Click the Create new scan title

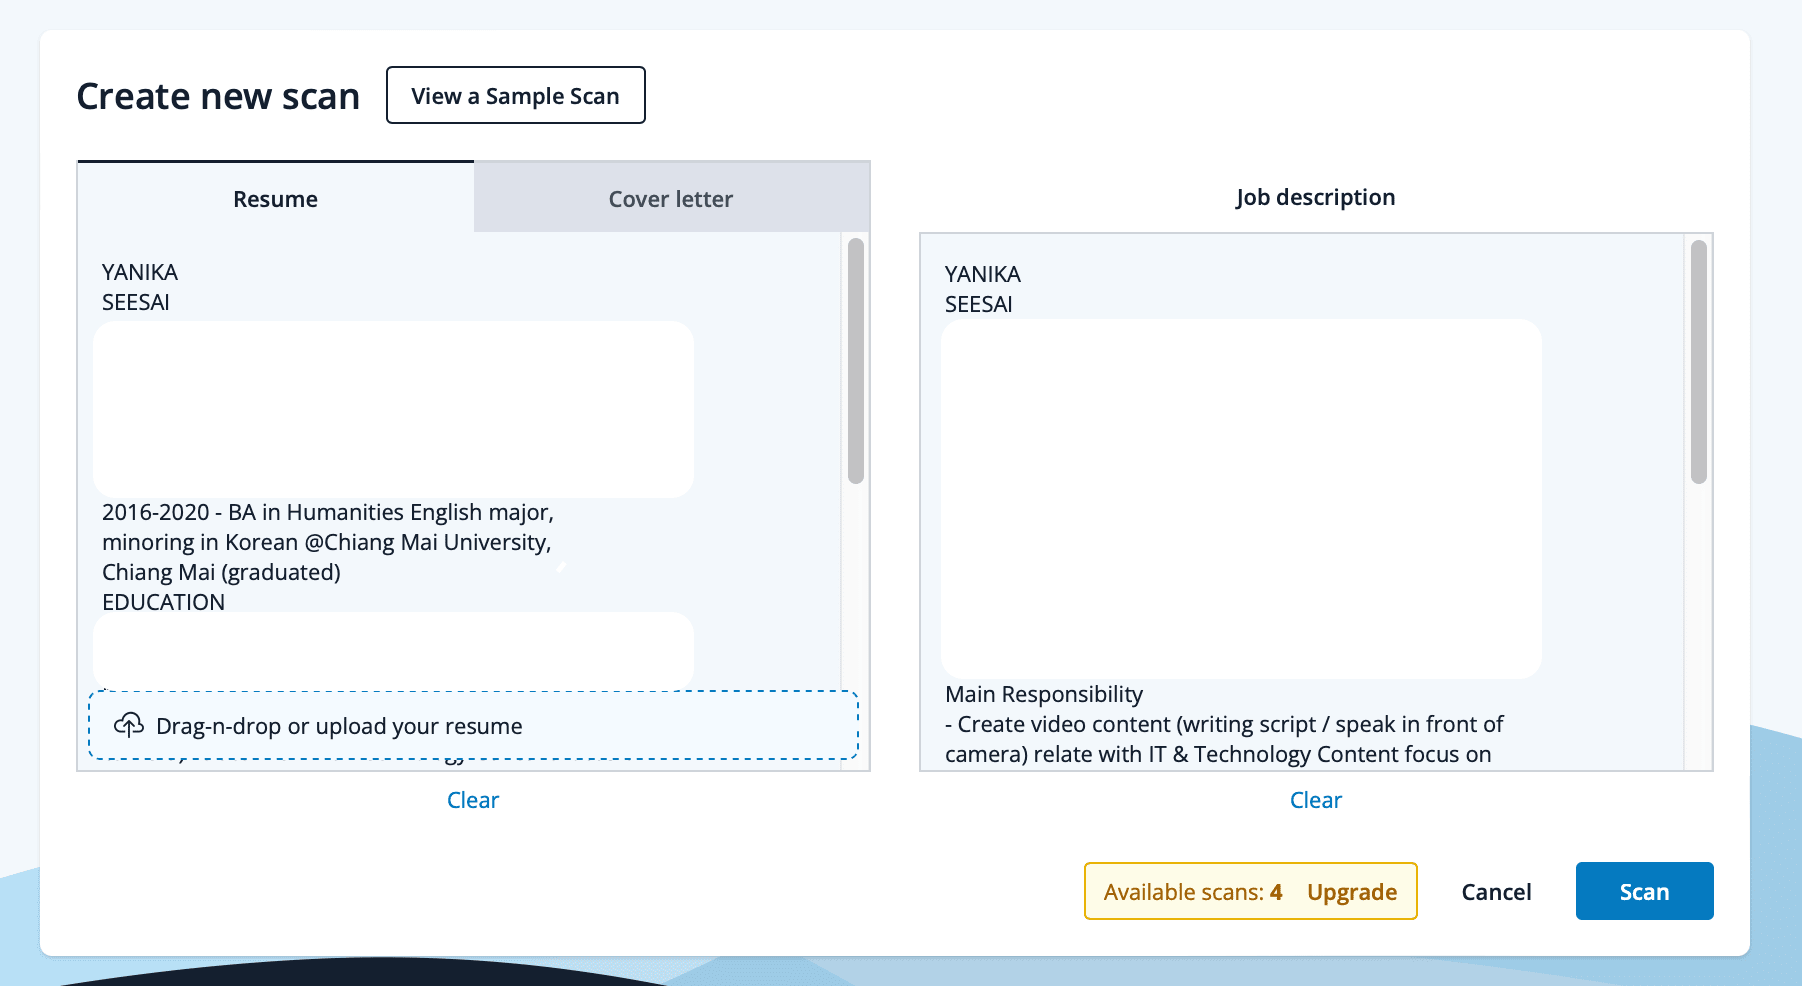[218, 96]
